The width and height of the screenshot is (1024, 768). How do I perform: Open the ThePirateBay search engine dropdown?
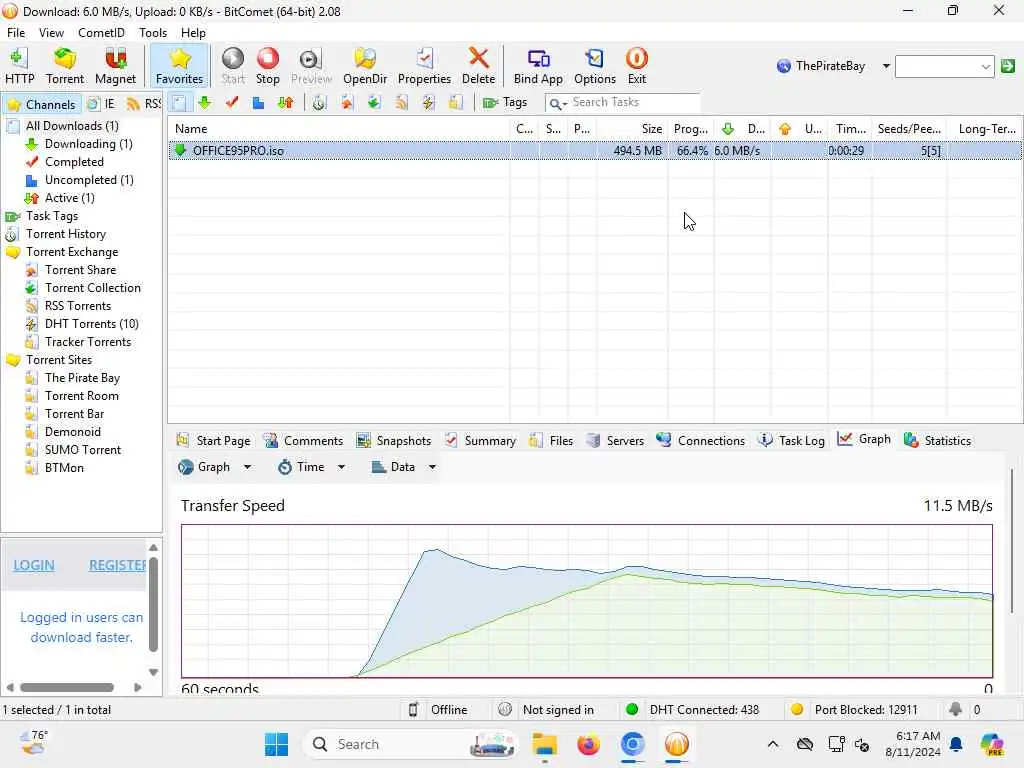[886, 66]
